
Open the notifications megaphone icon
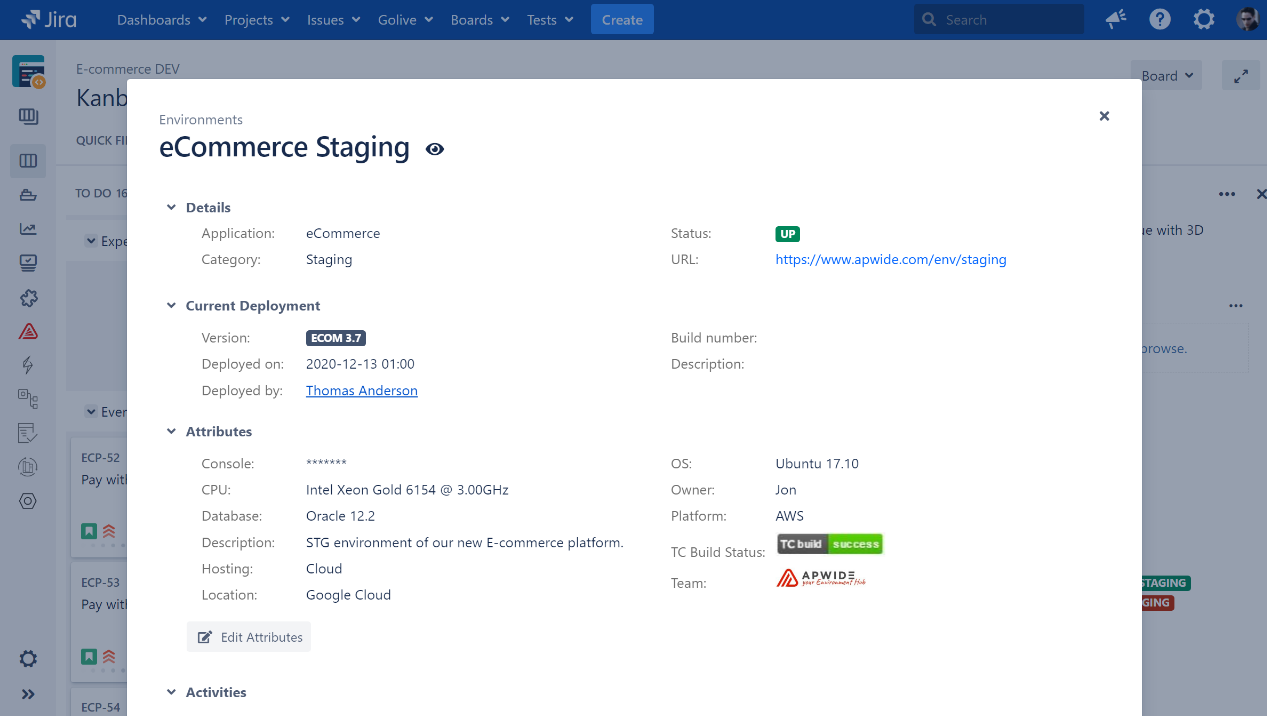pos(1116,20)
